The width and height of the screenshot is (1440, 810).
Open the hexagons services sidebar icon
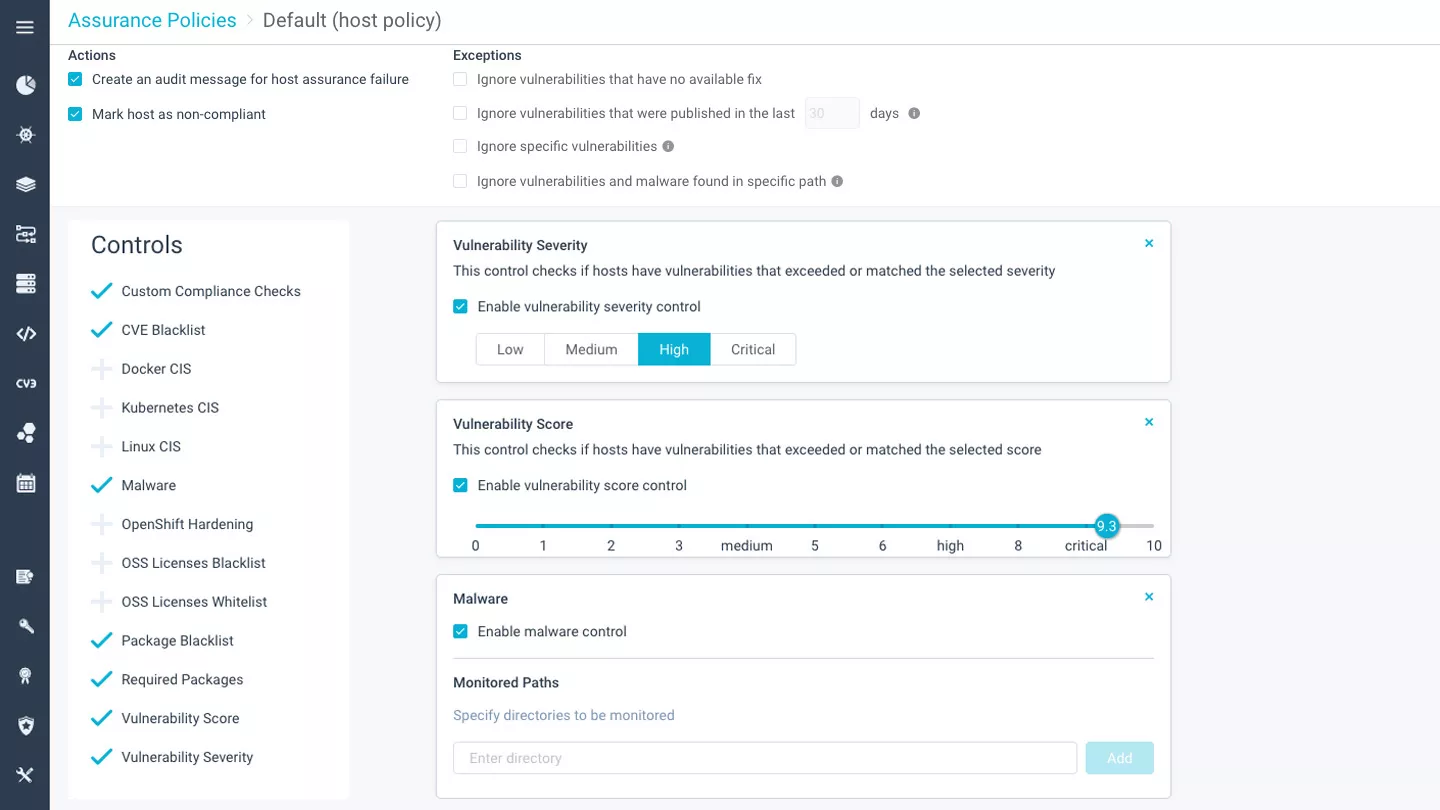pyautogui.click(x=26, y=433)
